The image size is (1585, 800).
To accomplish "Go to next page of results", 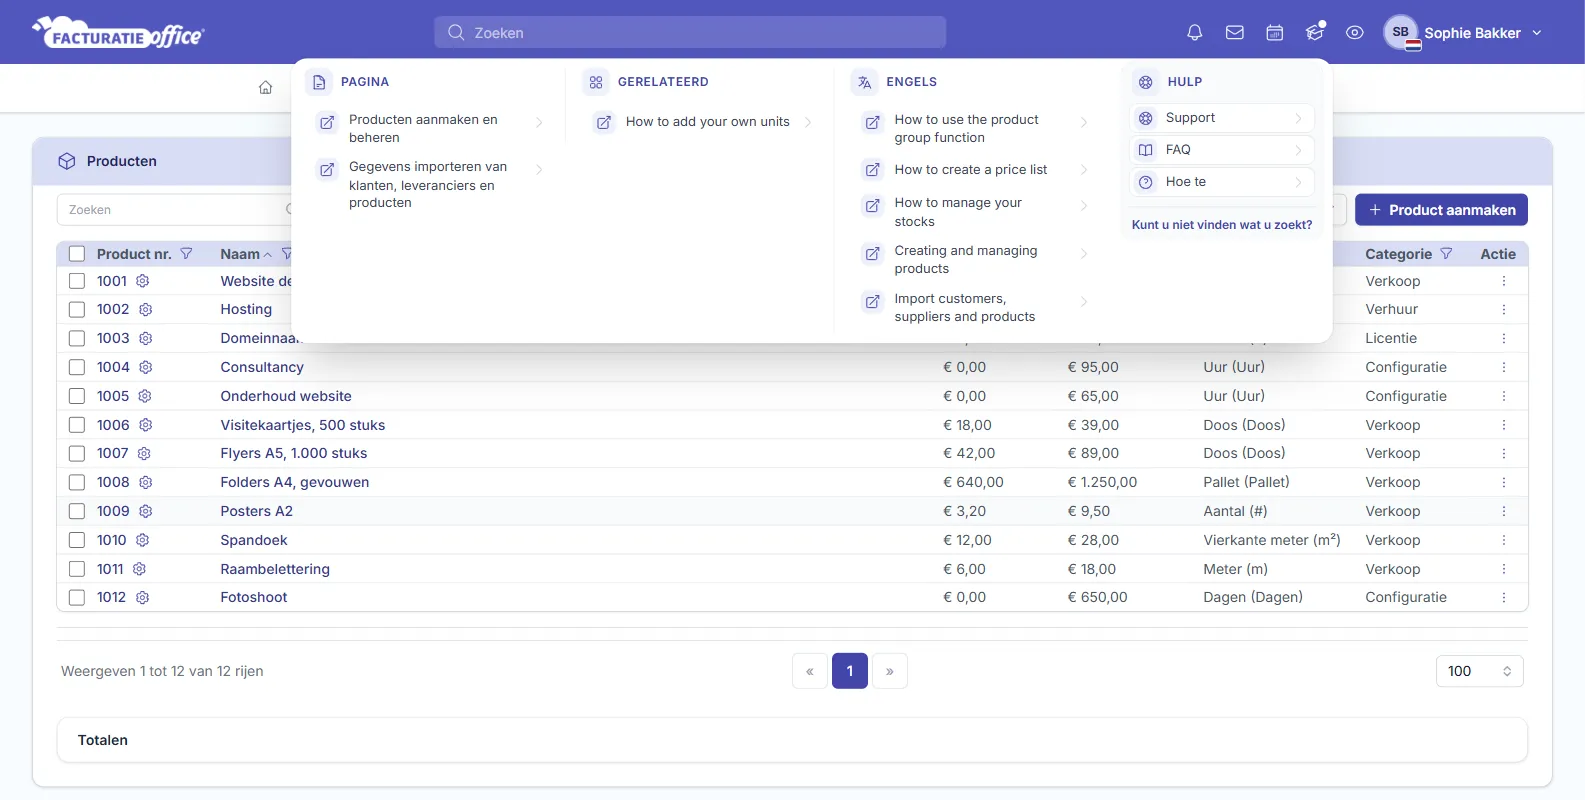I will 890,671.
